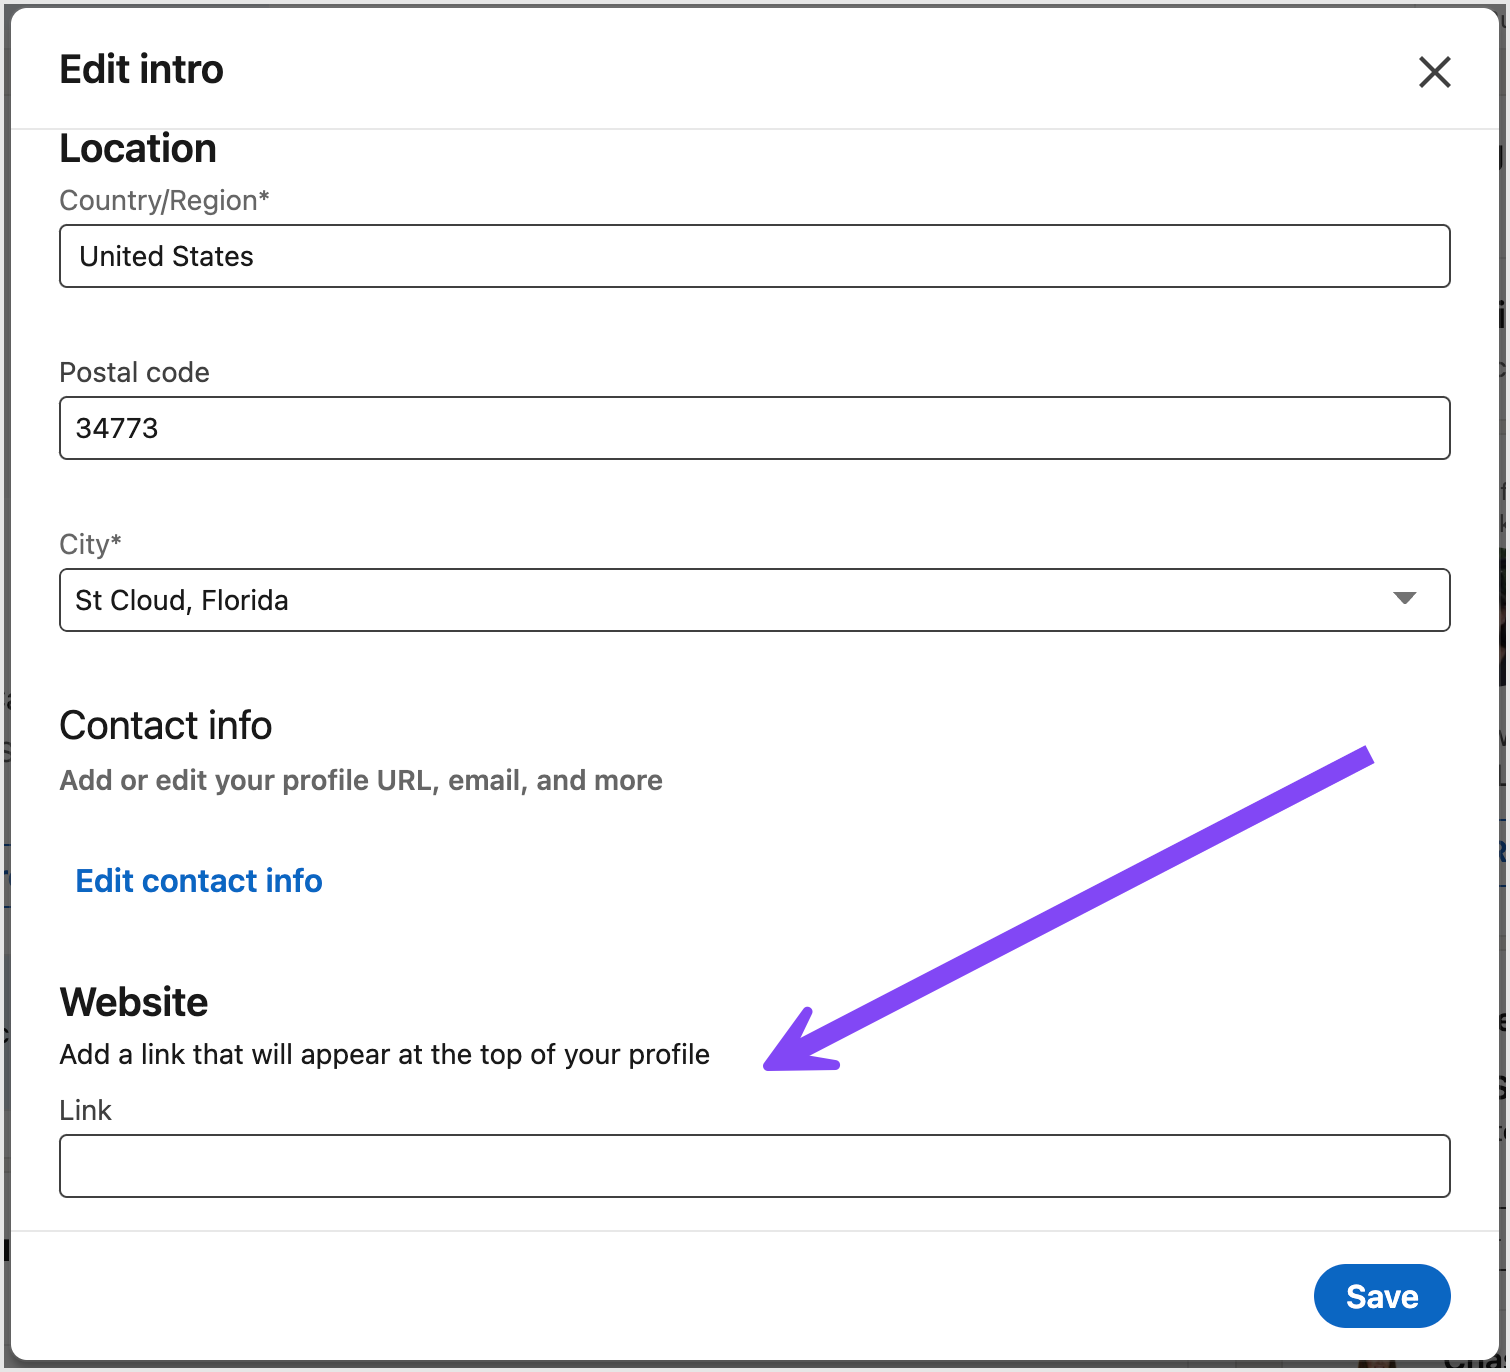Viewport: 1510px width, 1372px height.
Task: Click the Edit contact info hyperlink
Action: tap(198, 880)
